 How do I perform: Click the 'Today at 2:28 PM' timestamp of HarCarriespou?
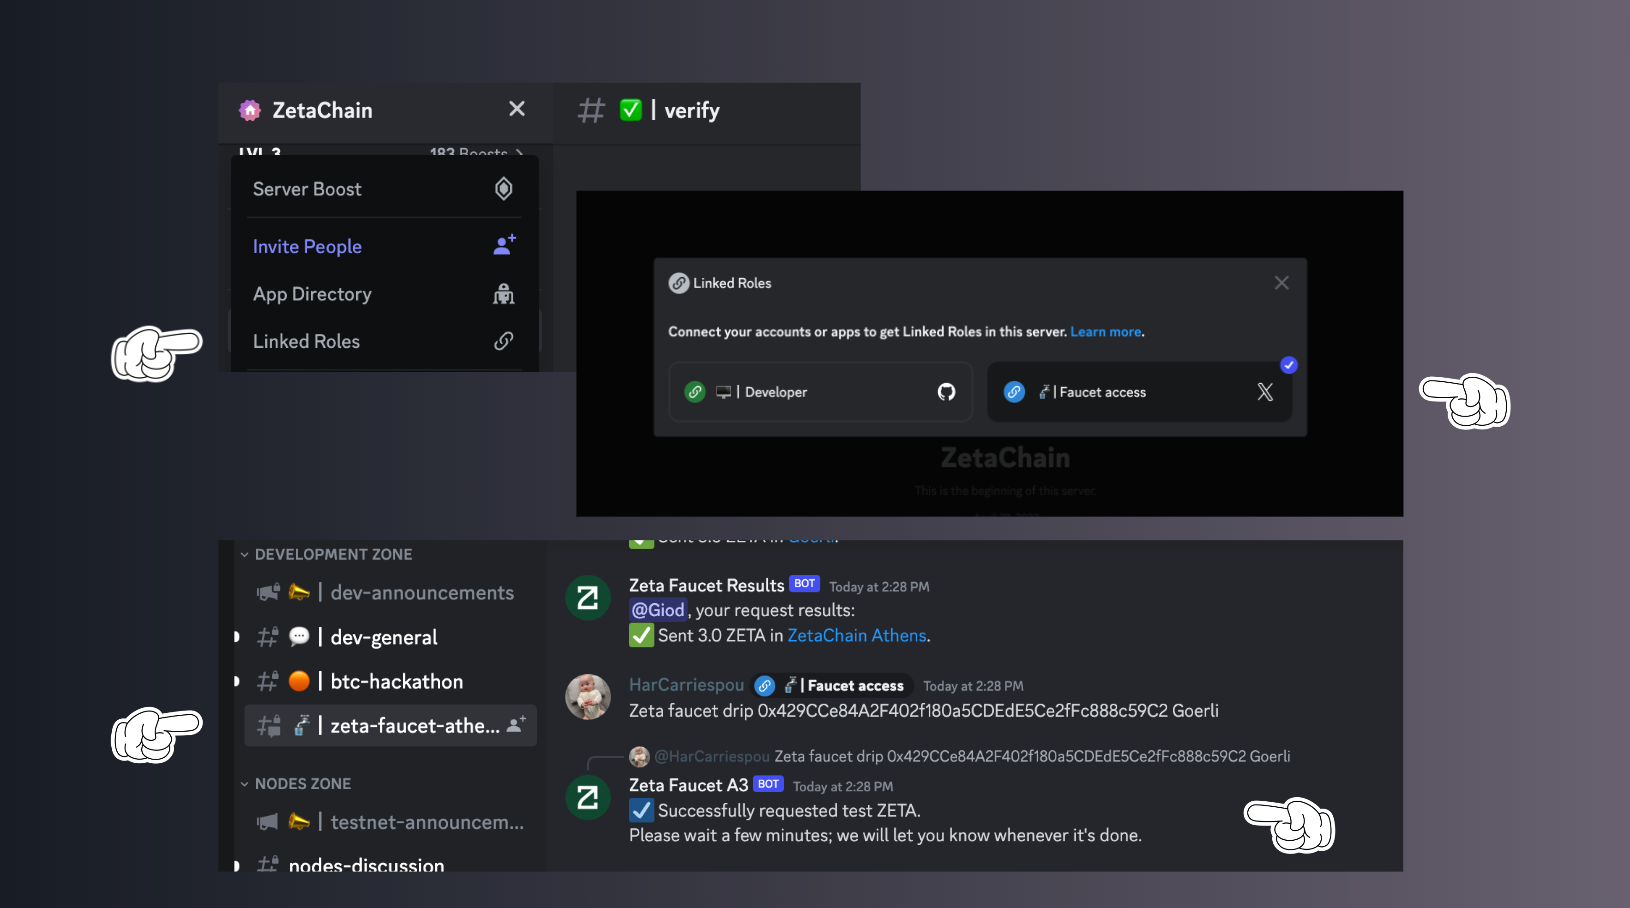point(973,686)
